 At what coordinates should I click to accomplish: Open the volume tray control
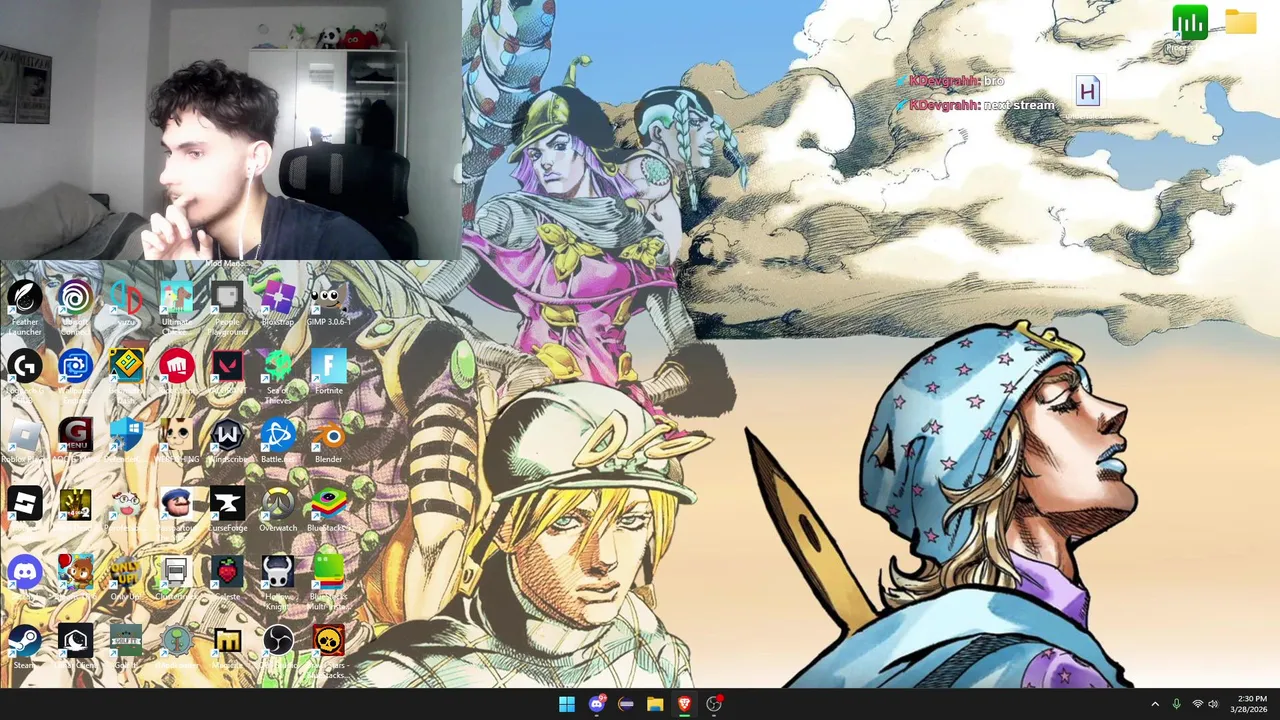(1213, 704)
